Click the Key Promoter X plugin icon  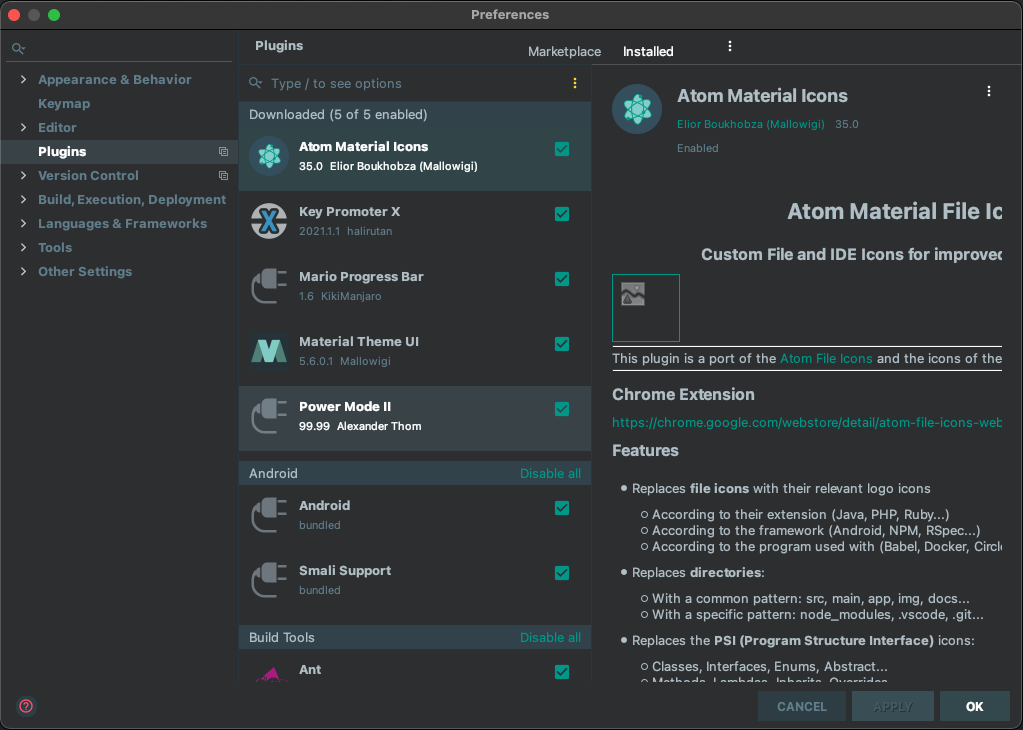[x=269, y=221]
